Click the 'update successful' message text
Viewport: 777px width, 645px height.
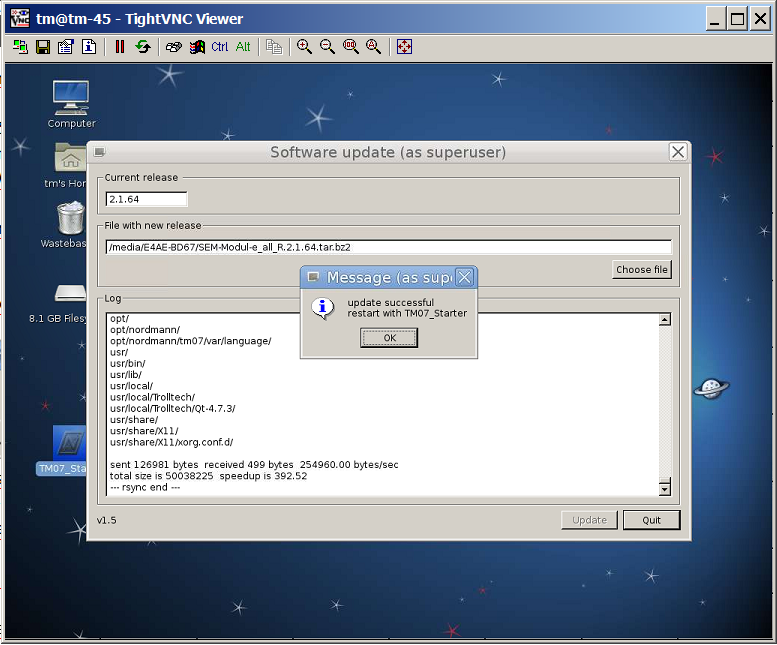pos(390,302)
